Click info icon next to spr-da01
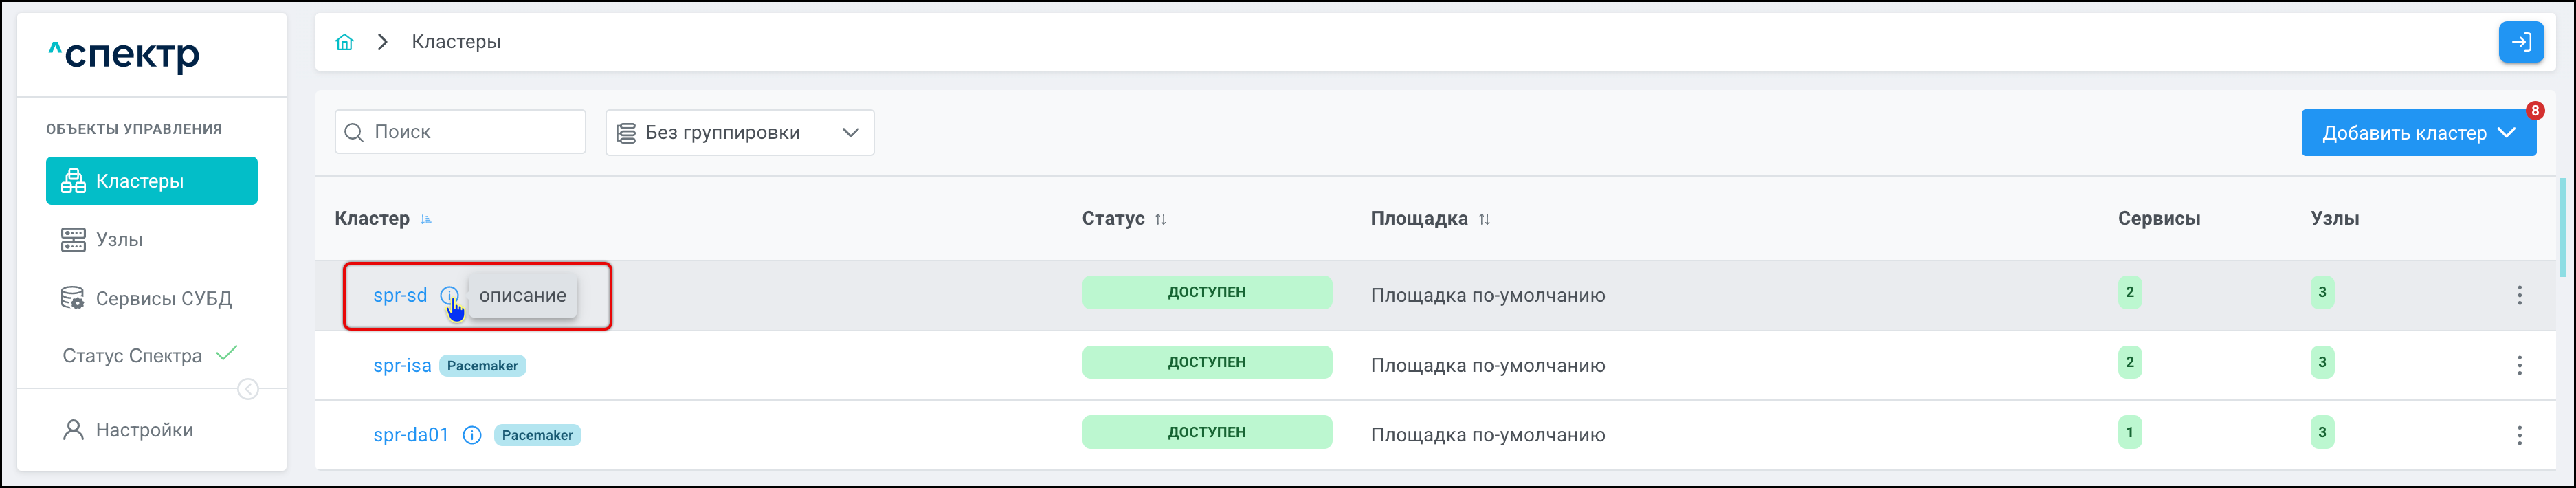 [x=472, y=435]
